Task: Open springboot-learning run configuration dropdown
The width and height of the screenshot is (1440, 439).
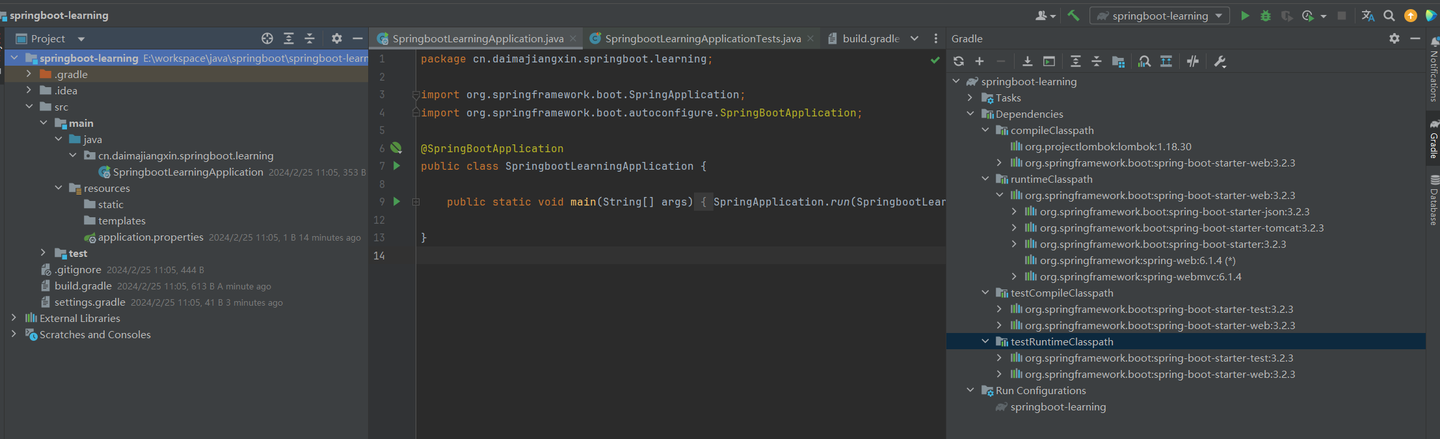Action: [1160, 16]
